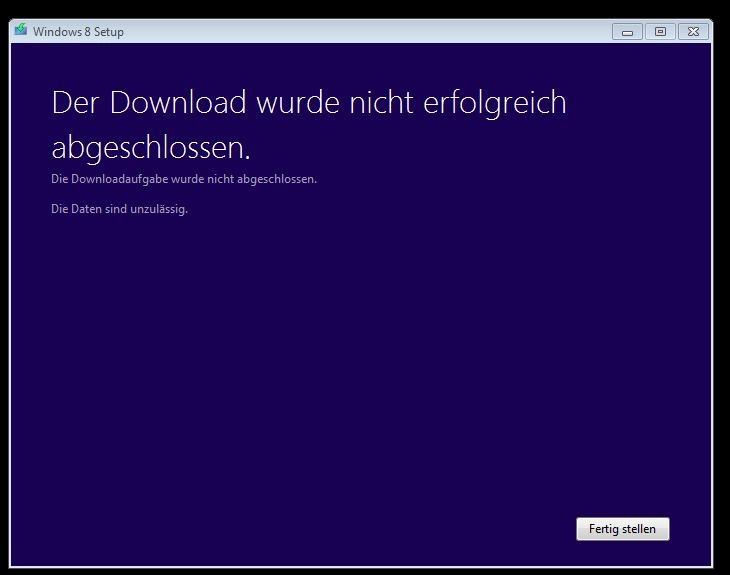Click text 'Die Daten sind unzulässig.'
The width and height of the screenshot is (730, 575).
click(x=120, y=209)
